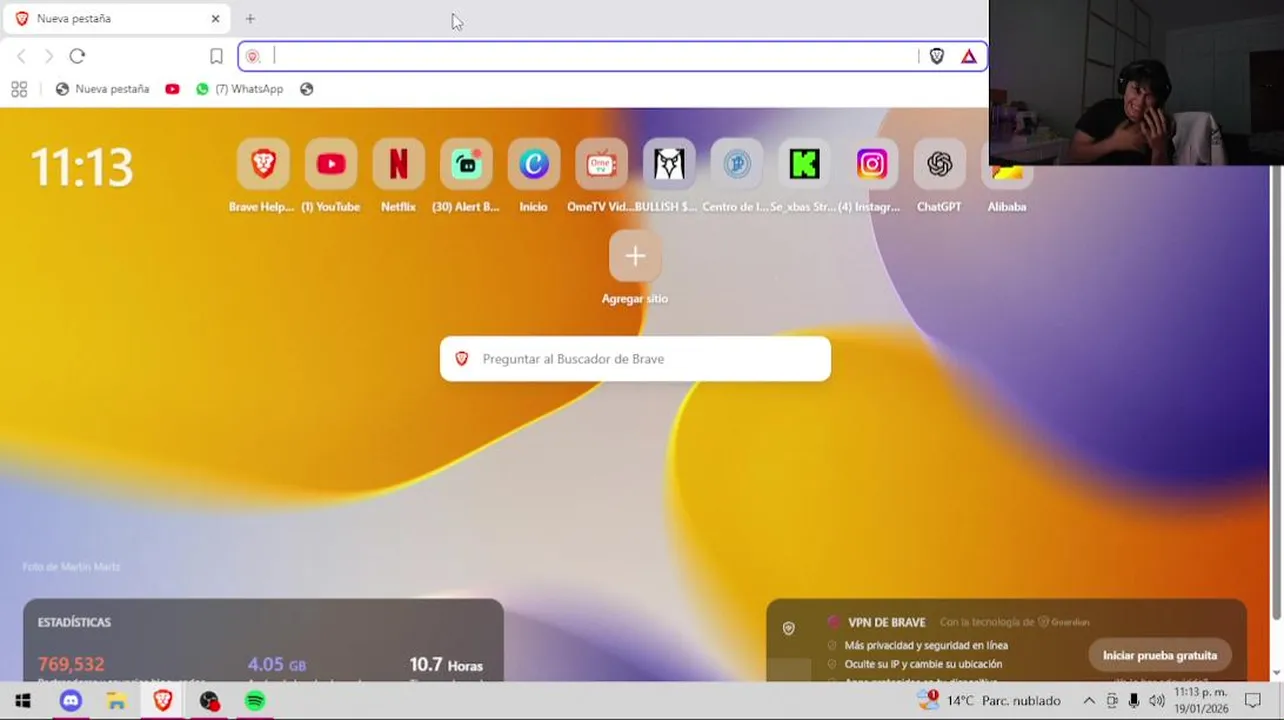Open File Explorer from the taskbar
The height and width of the screenshot is (720, 1284).
116,701
